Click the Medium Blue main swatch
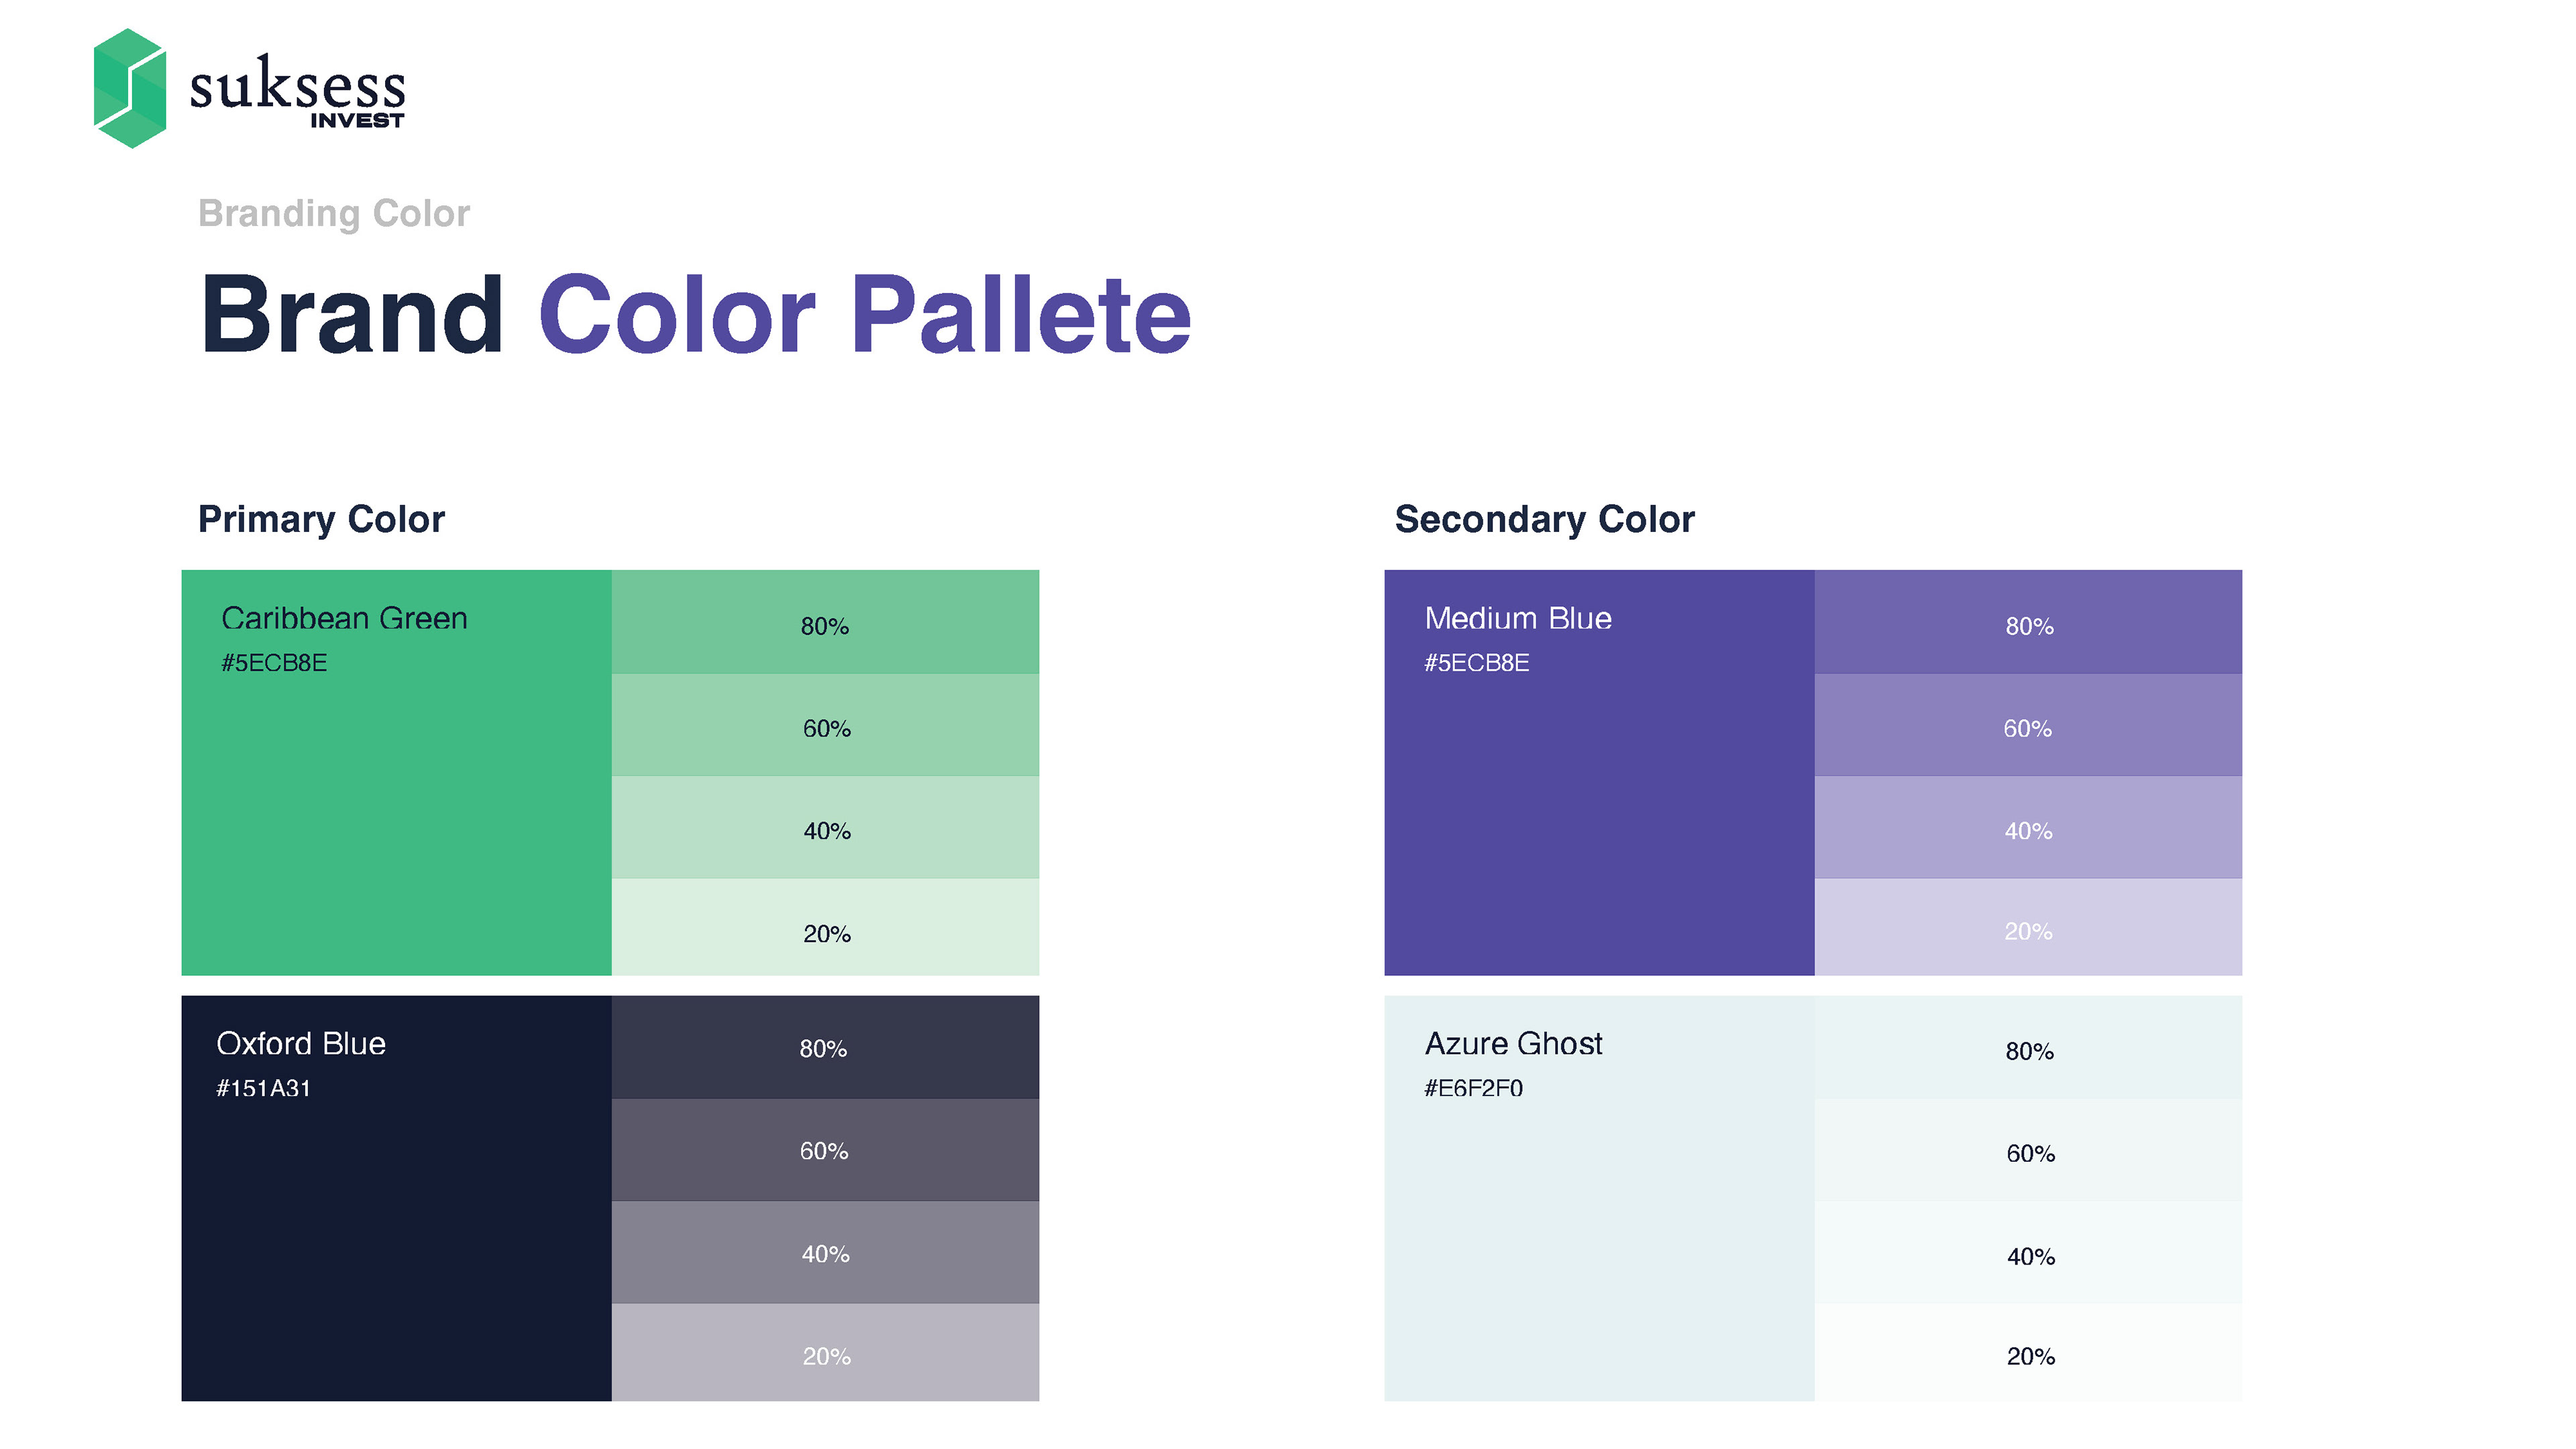 1598,800
